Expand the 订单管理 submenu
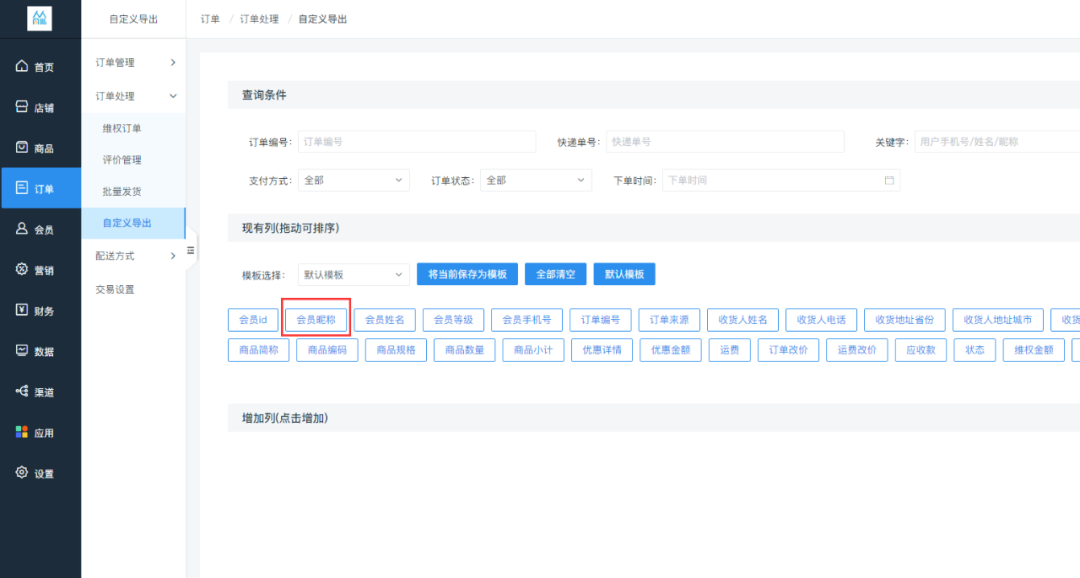The width and height of the screenshot is (1080, 578). (x=134, y=63)
